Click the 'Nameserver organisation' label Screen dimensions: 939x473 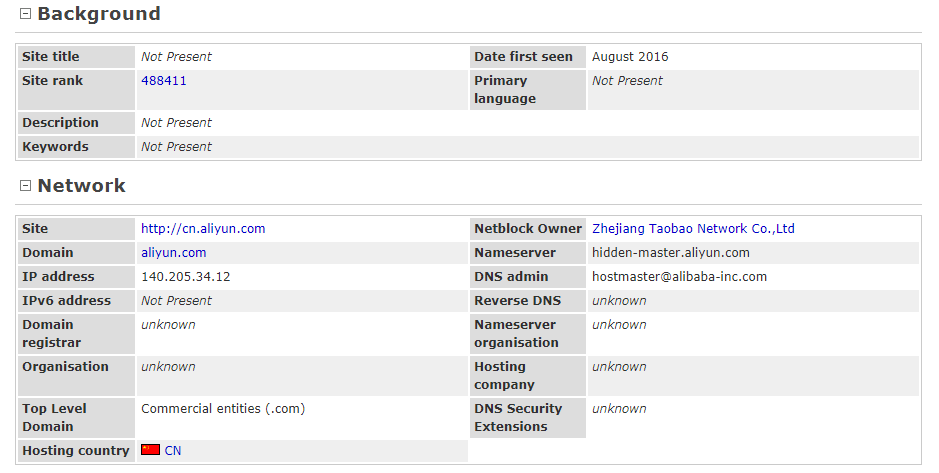tap(516, 333)
